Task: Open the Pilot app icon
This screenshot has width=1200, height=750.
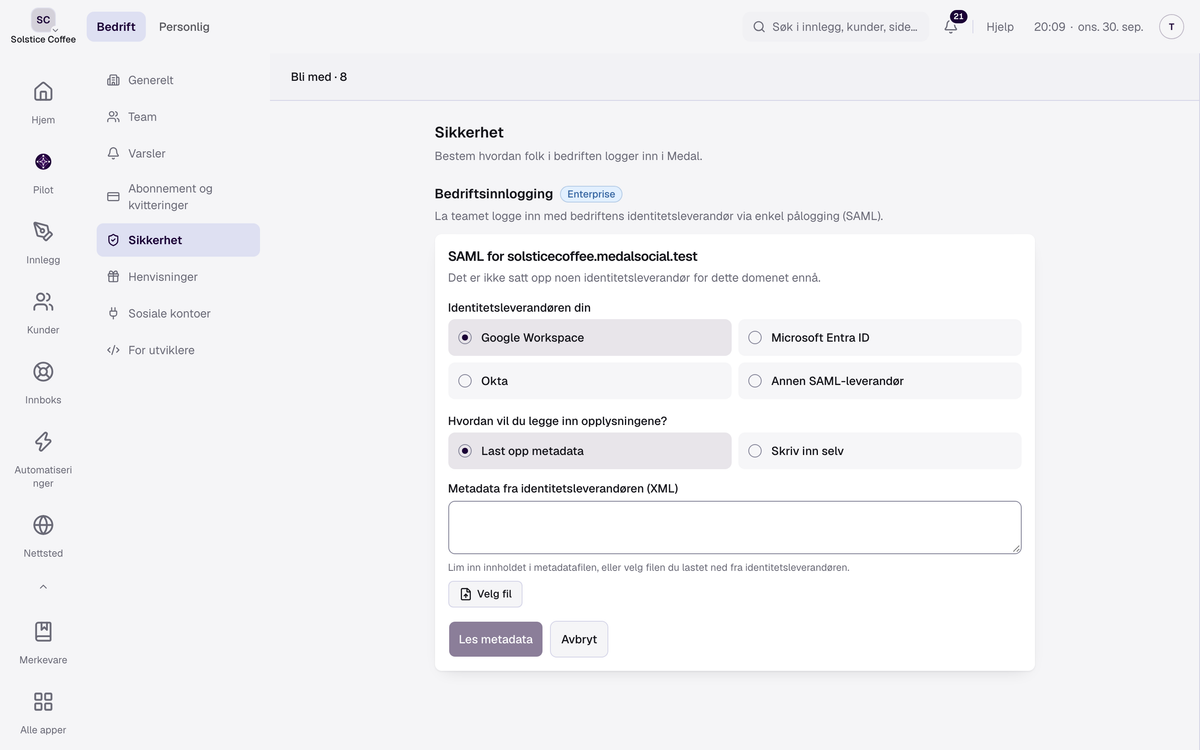Action: click(43, 162)
